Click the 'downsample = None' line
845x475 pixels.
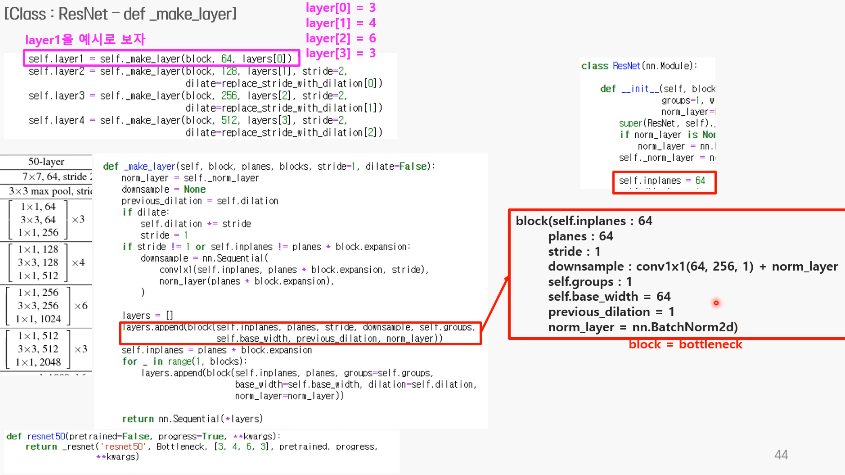click(163, 189)
